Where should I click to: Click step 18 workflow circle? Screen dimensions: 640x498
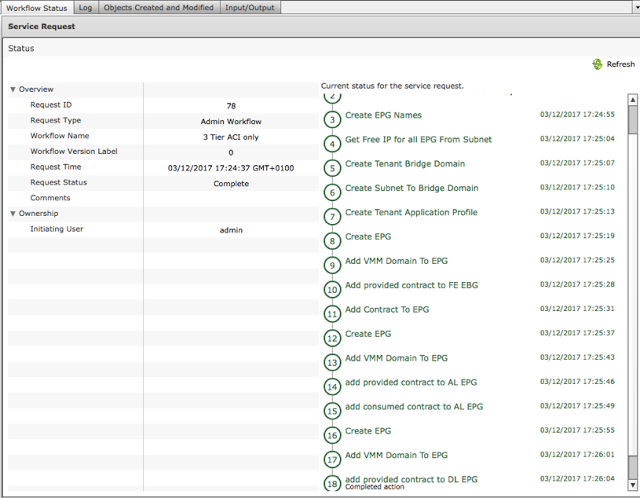pyautogui.click(x=332, y=483)
